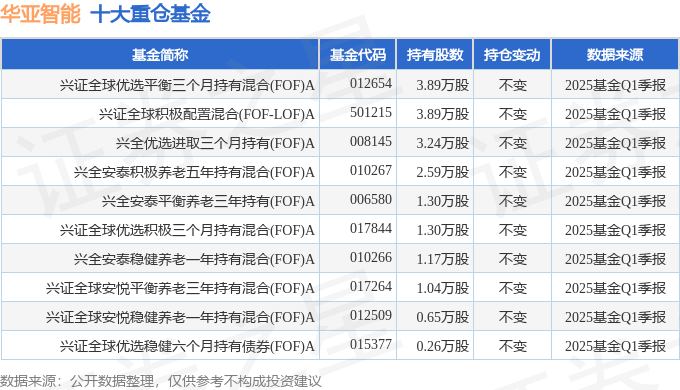Select fund code 501215
The height and width of the screenshot is (390, 680).
pyautogui.click(x=371, y=112)
